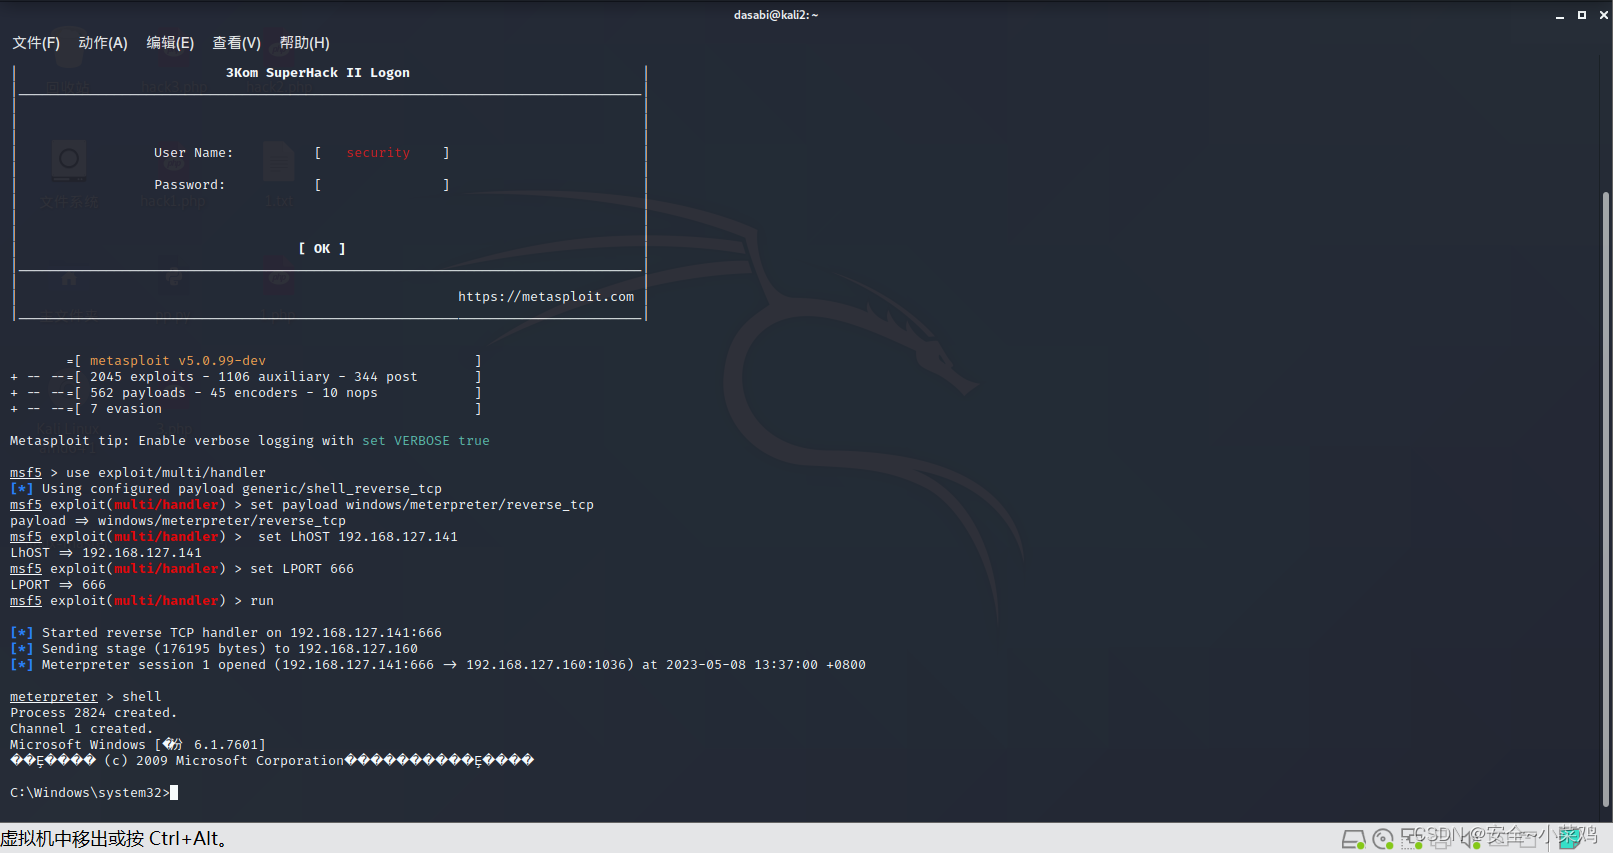Open the 查看(V) menu
Image resolution: width=1613 pixels, height=853 pixels.
pos(236,43)
